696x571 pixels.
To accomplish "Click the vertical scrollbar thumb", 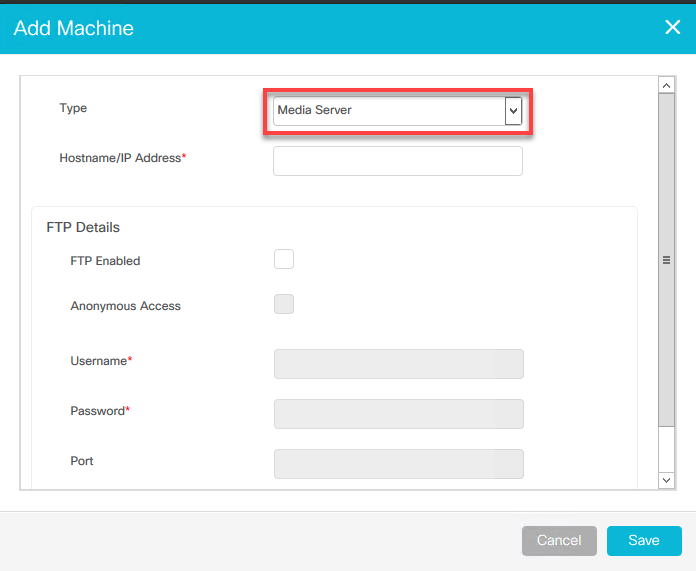I will pyautogui.click(x=666, y=260).
